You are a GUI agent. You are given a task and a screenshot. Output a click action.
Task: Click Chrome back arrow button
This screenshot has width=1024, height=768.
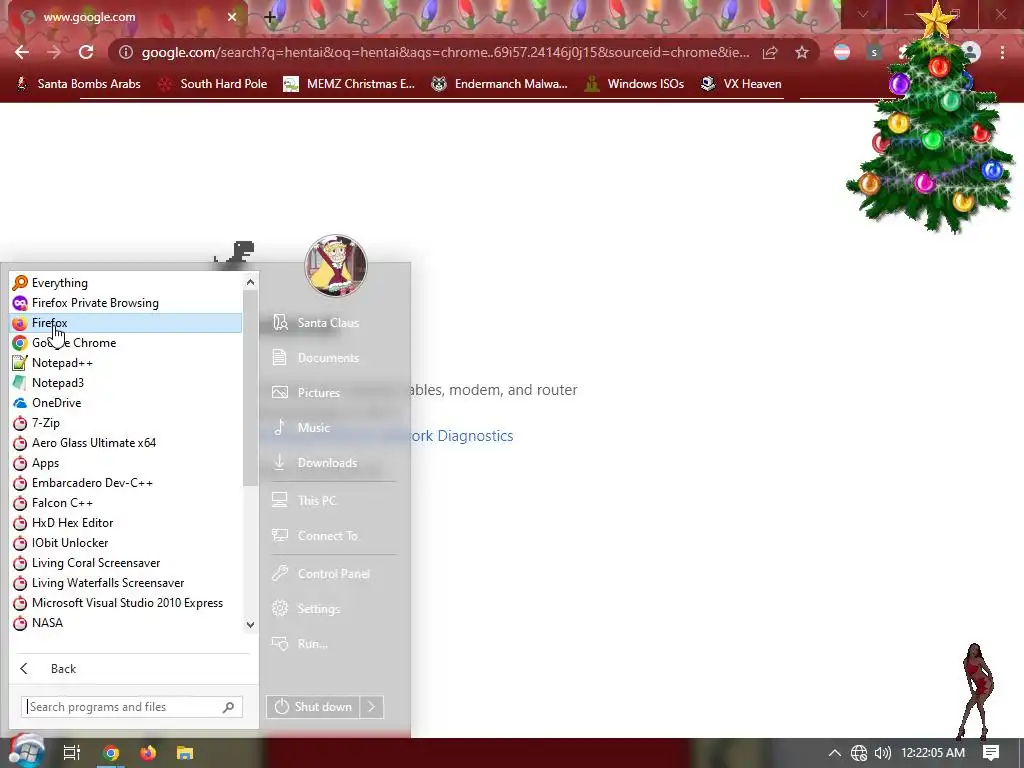pos(22,52)
